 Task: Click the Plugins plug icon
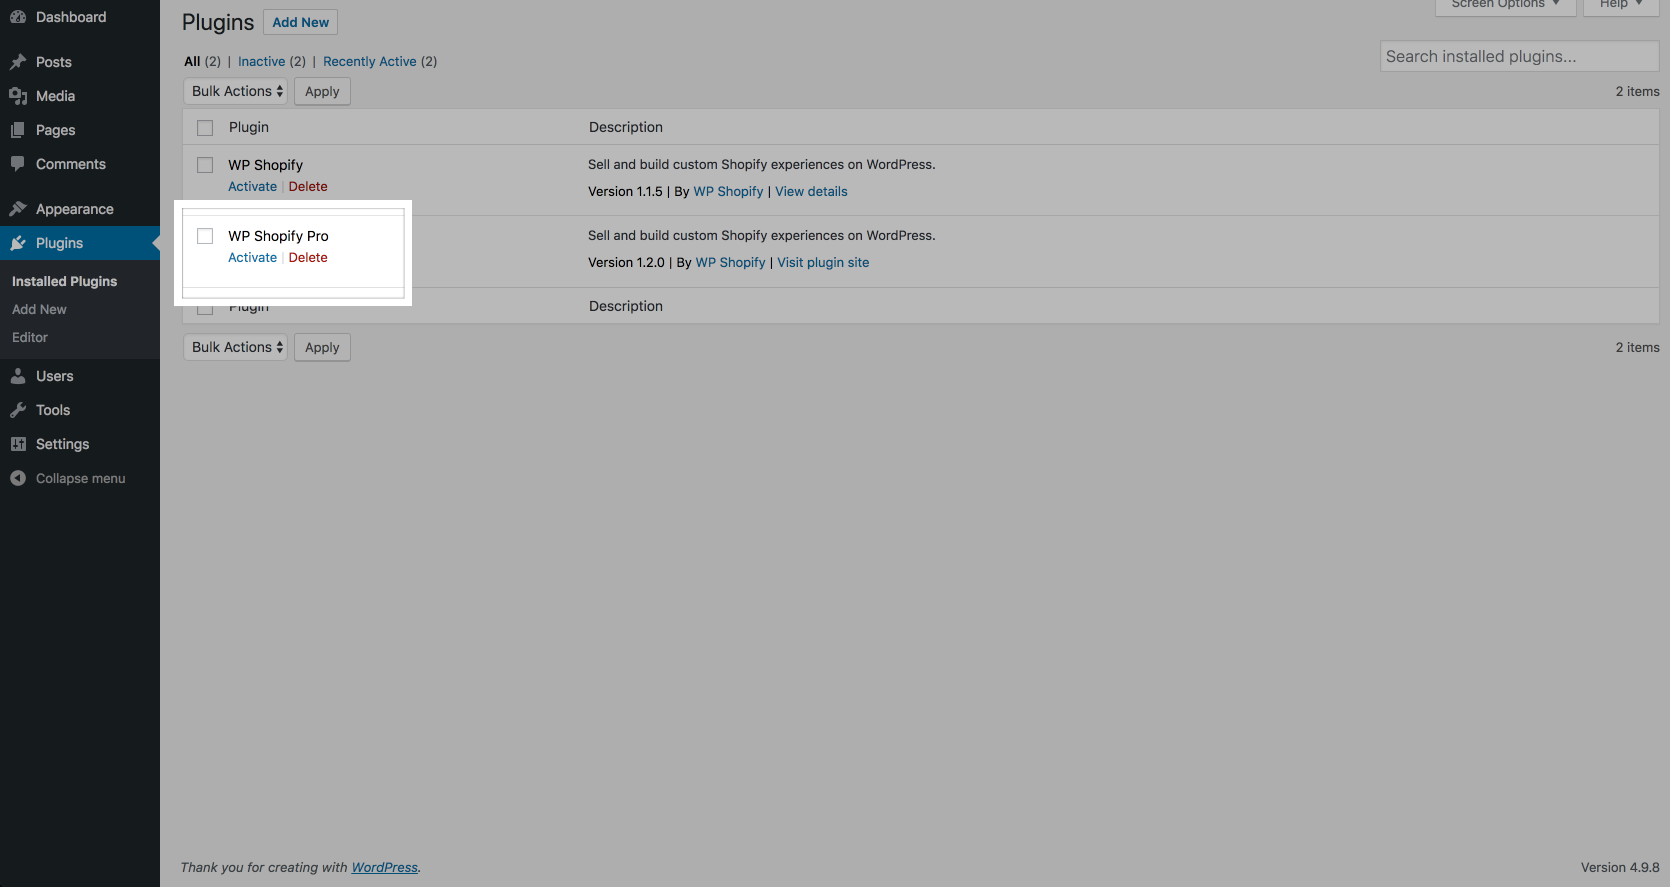(18, 243)
